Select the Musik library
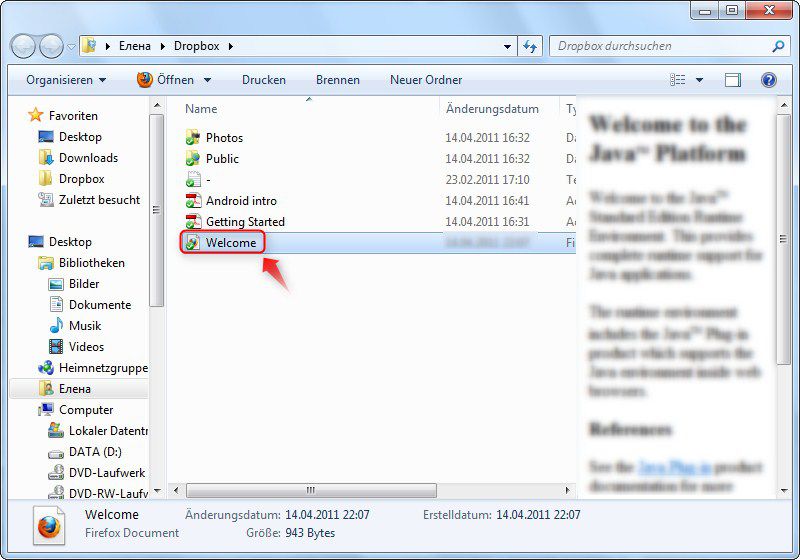Image resolution: width=800 pixels, height=560 pixels. (75, 325)
